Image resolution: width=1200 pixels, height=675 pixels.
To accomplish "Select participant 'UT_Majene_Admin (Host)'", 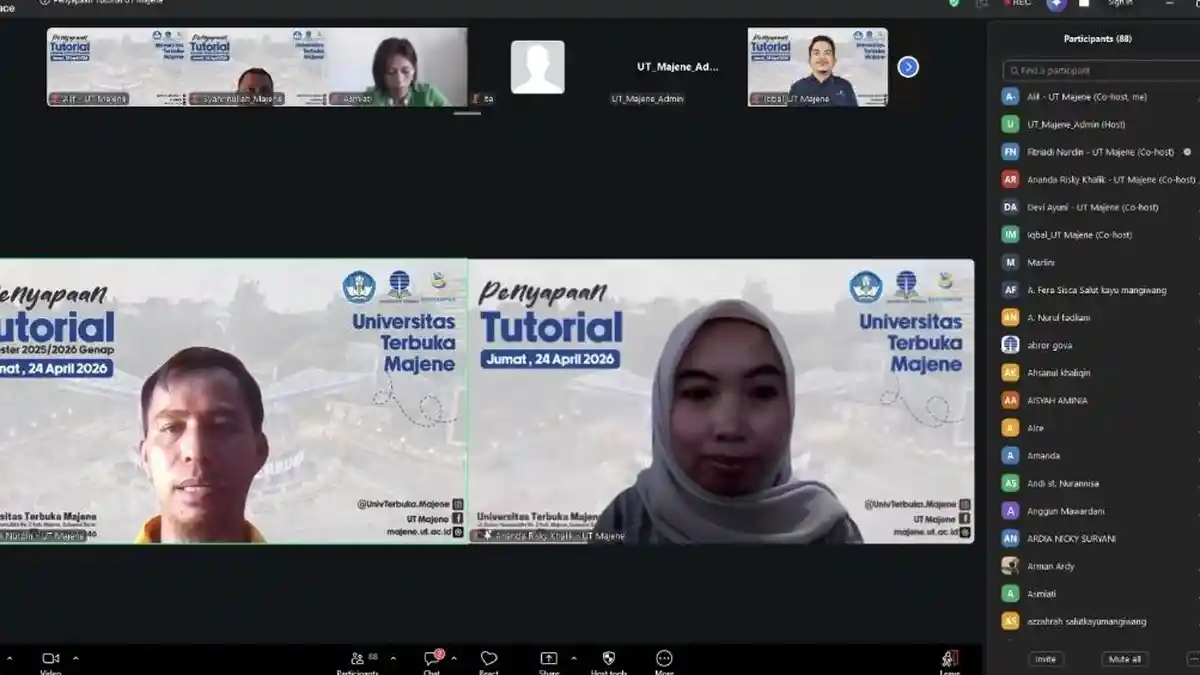I will [1098, 124].
